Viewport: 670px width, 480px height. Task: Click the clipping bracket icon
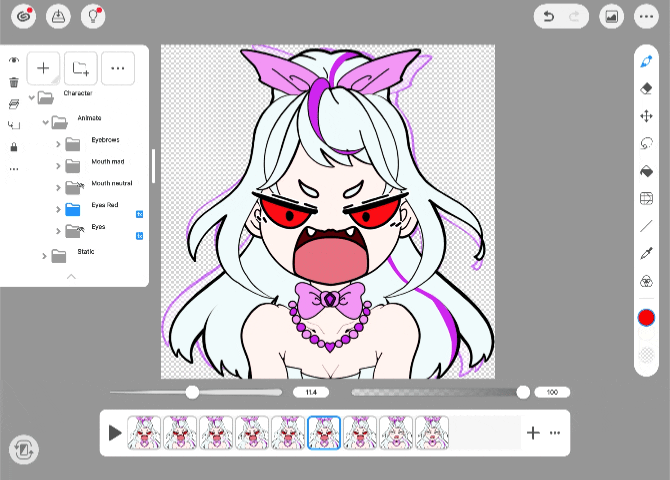[14, 125]
